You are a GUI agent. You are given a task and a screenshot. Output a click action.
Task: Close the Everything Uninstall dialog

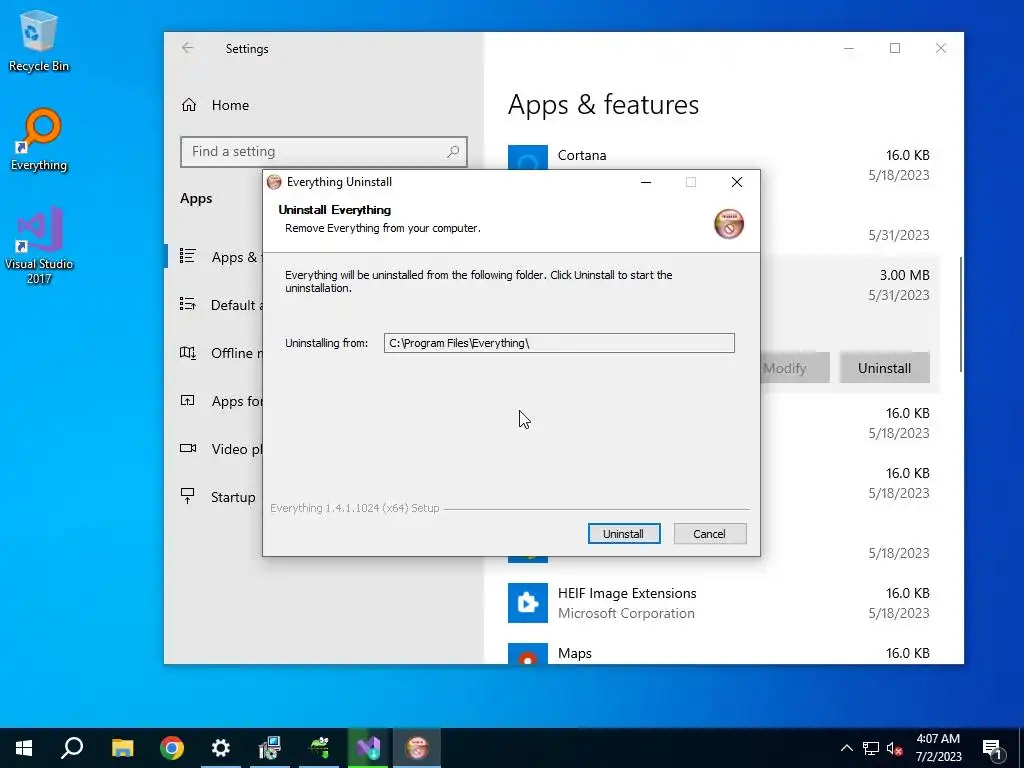(x=737, y=182)
